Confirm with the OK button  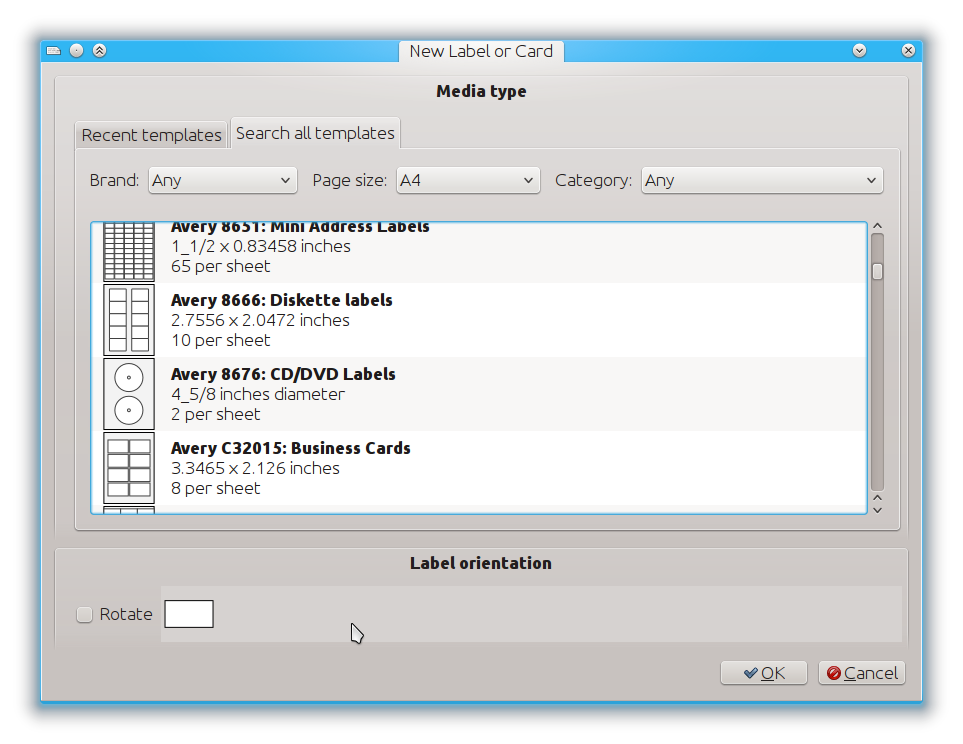(764, 673)
